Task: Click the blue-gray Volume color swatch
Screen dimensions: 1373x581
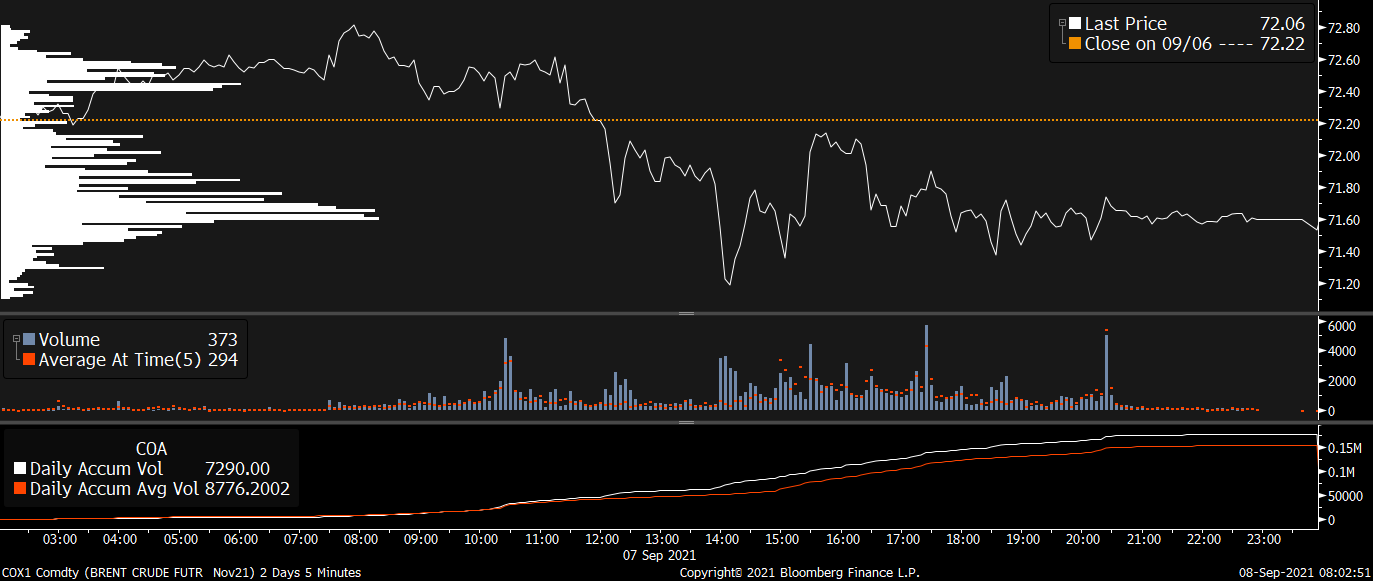Action: 29,340
